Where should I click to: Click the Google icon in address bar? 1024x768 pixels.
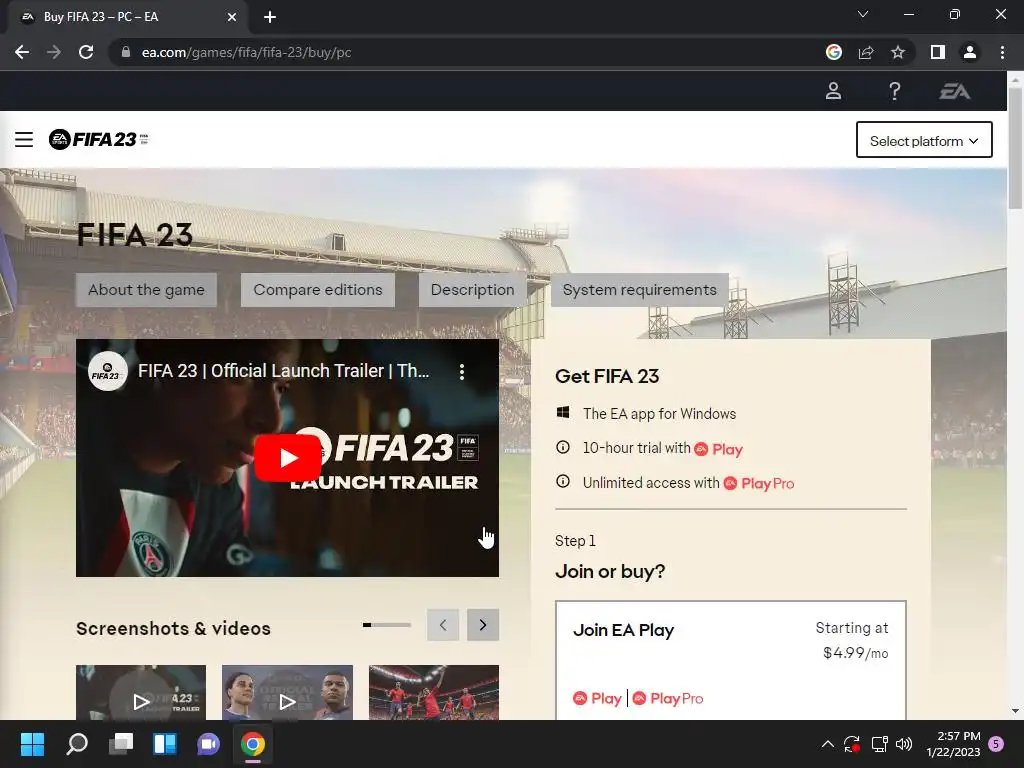(x=834, y=52)
